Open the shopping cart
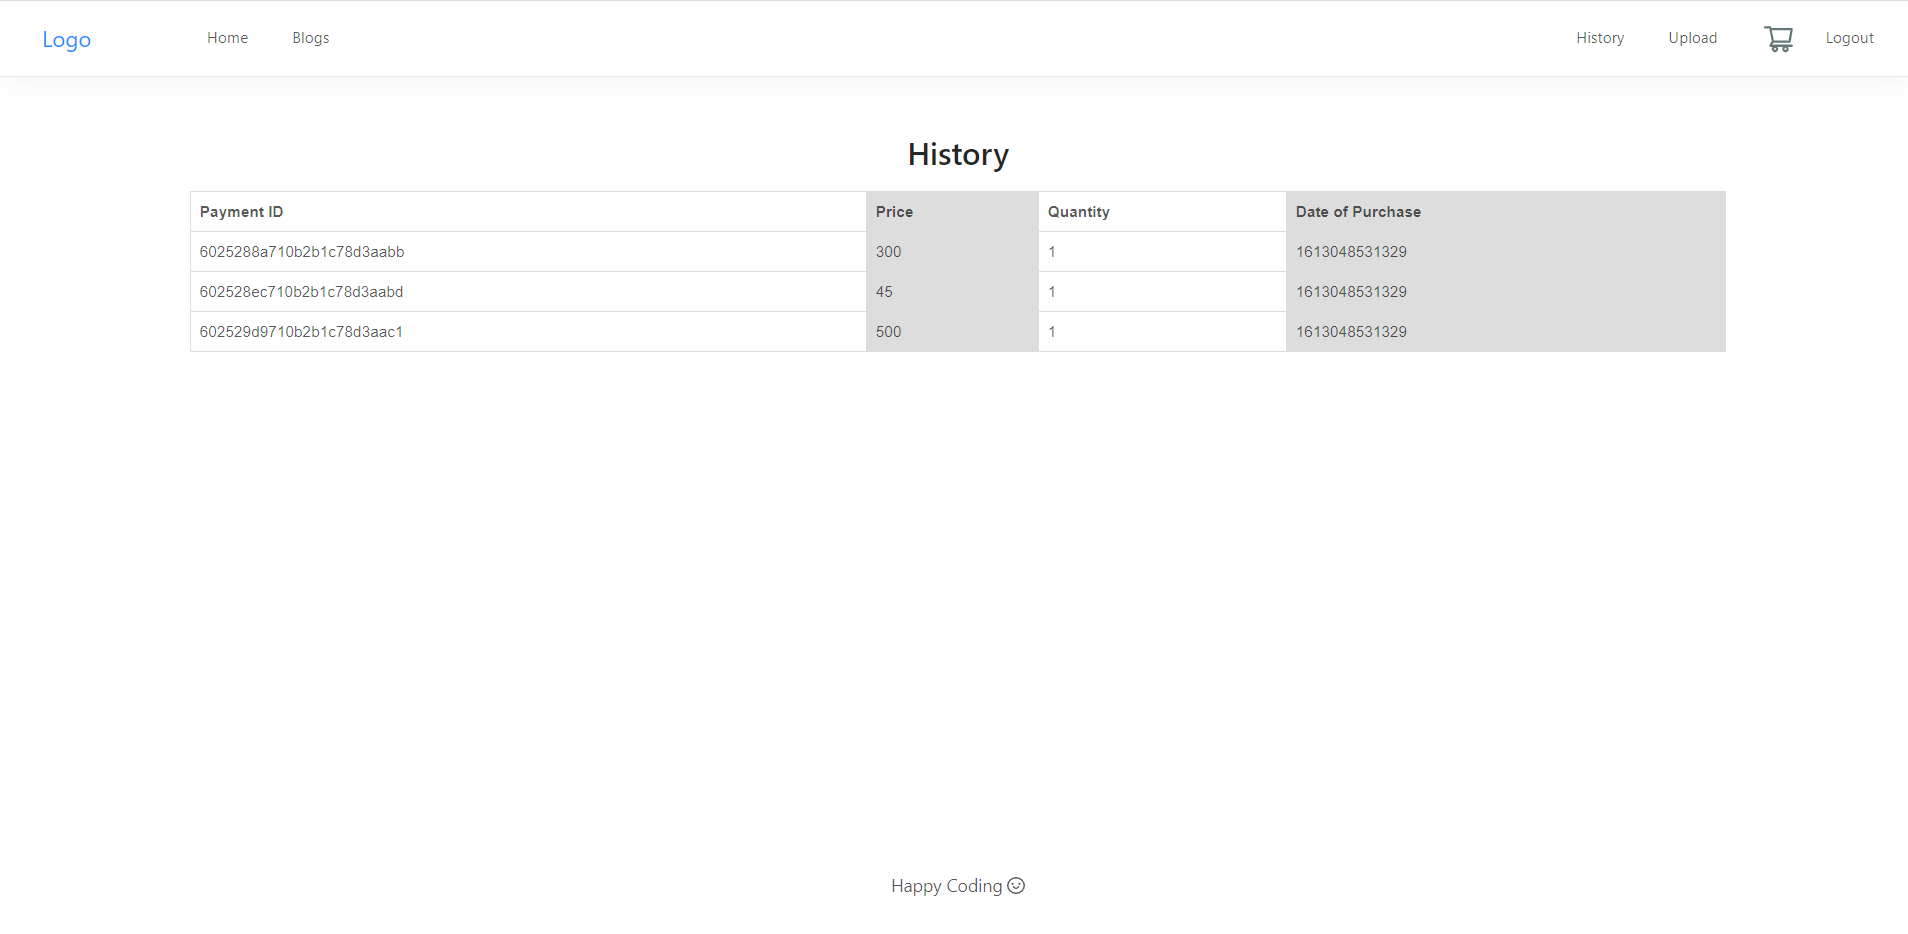 (x=1778, y=38)
